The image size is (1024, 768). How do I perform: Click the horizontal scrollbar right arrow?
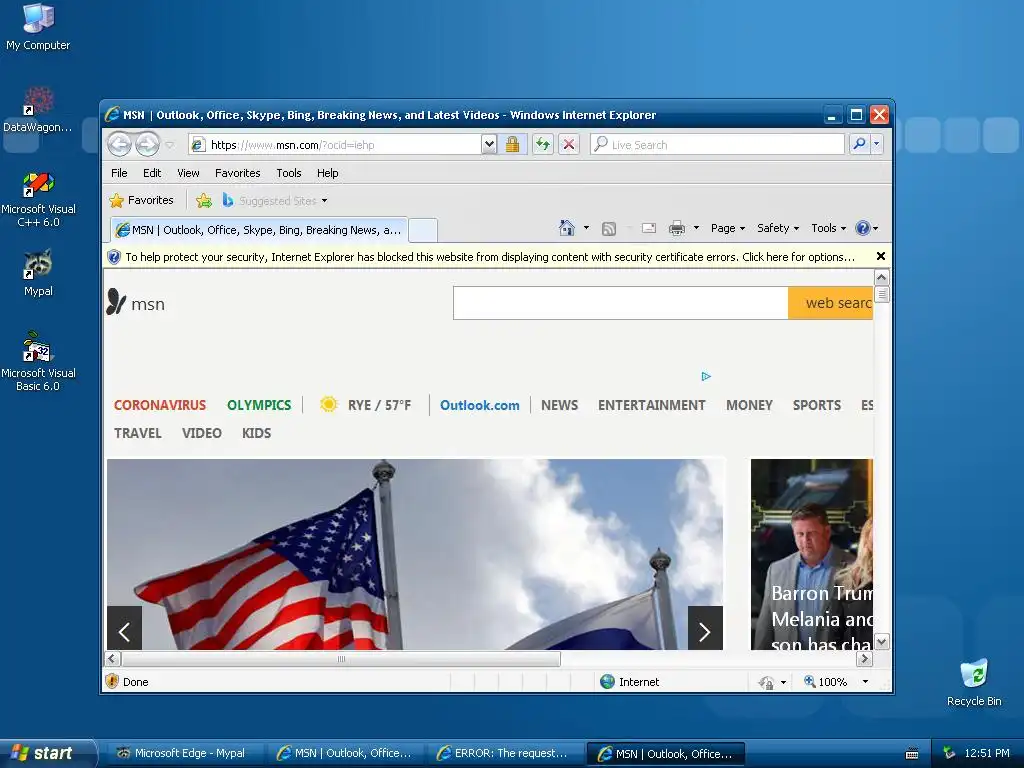pyautogui.click(x=865, y=658)
